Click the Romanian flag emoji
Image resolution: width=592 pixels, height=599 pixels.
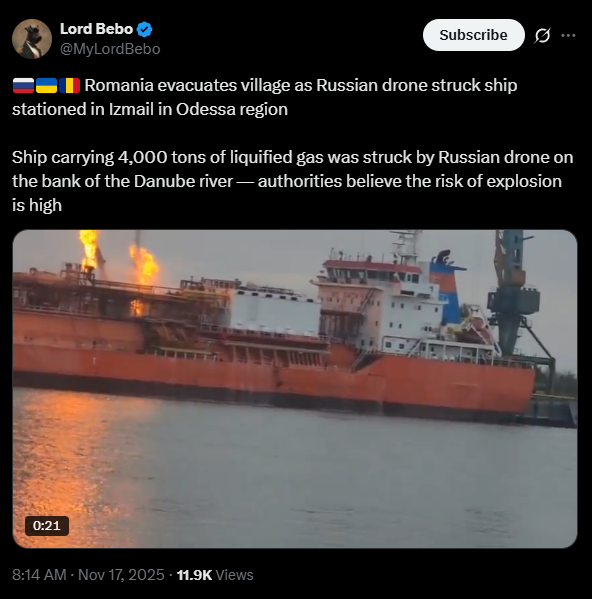tap(69, 86)
